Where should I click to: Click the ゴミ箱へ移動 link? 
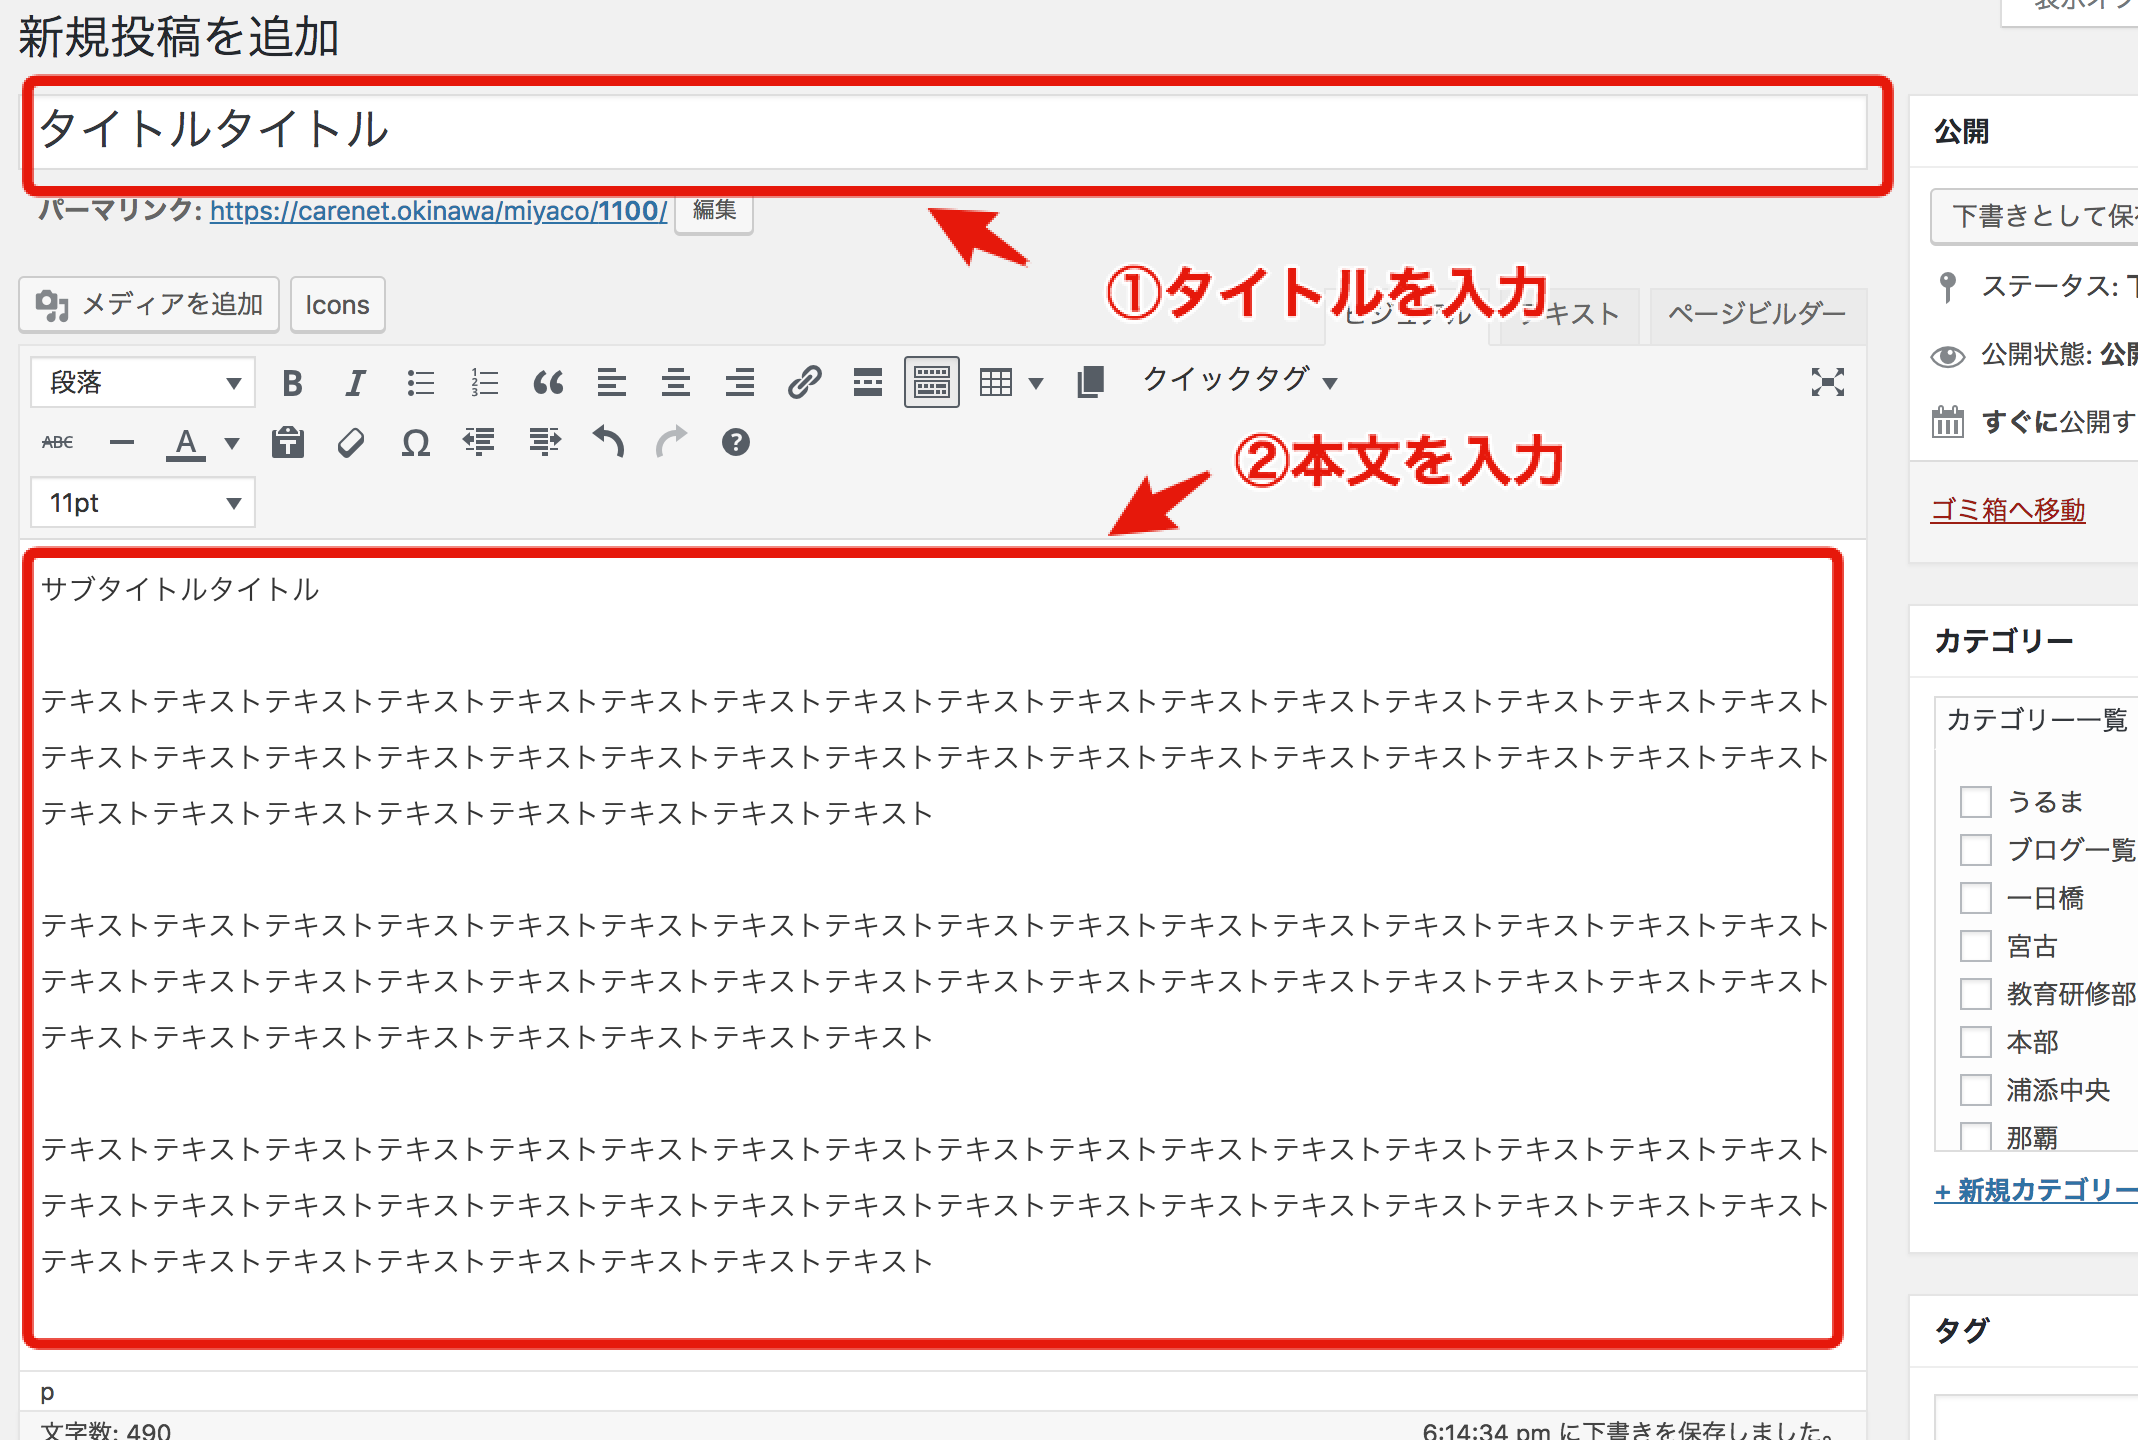click(x=2007, y=510)
